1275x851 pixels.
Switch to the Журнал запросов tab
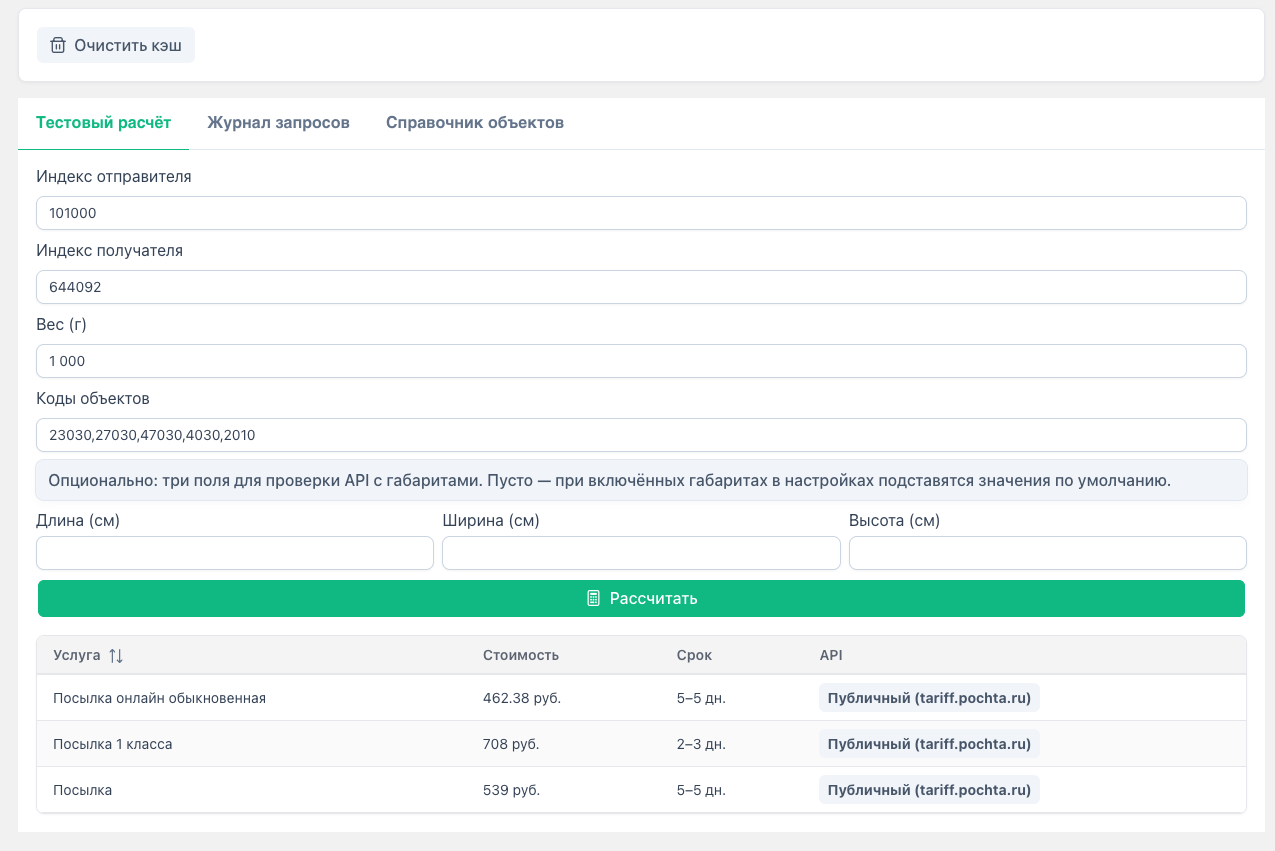(x=278, y=123)
